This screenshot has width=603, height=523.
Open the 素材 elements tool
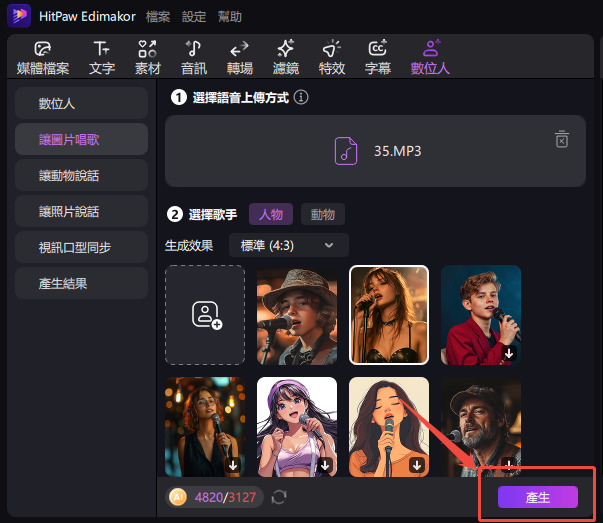pyautogui.click(x=148, y=58)
